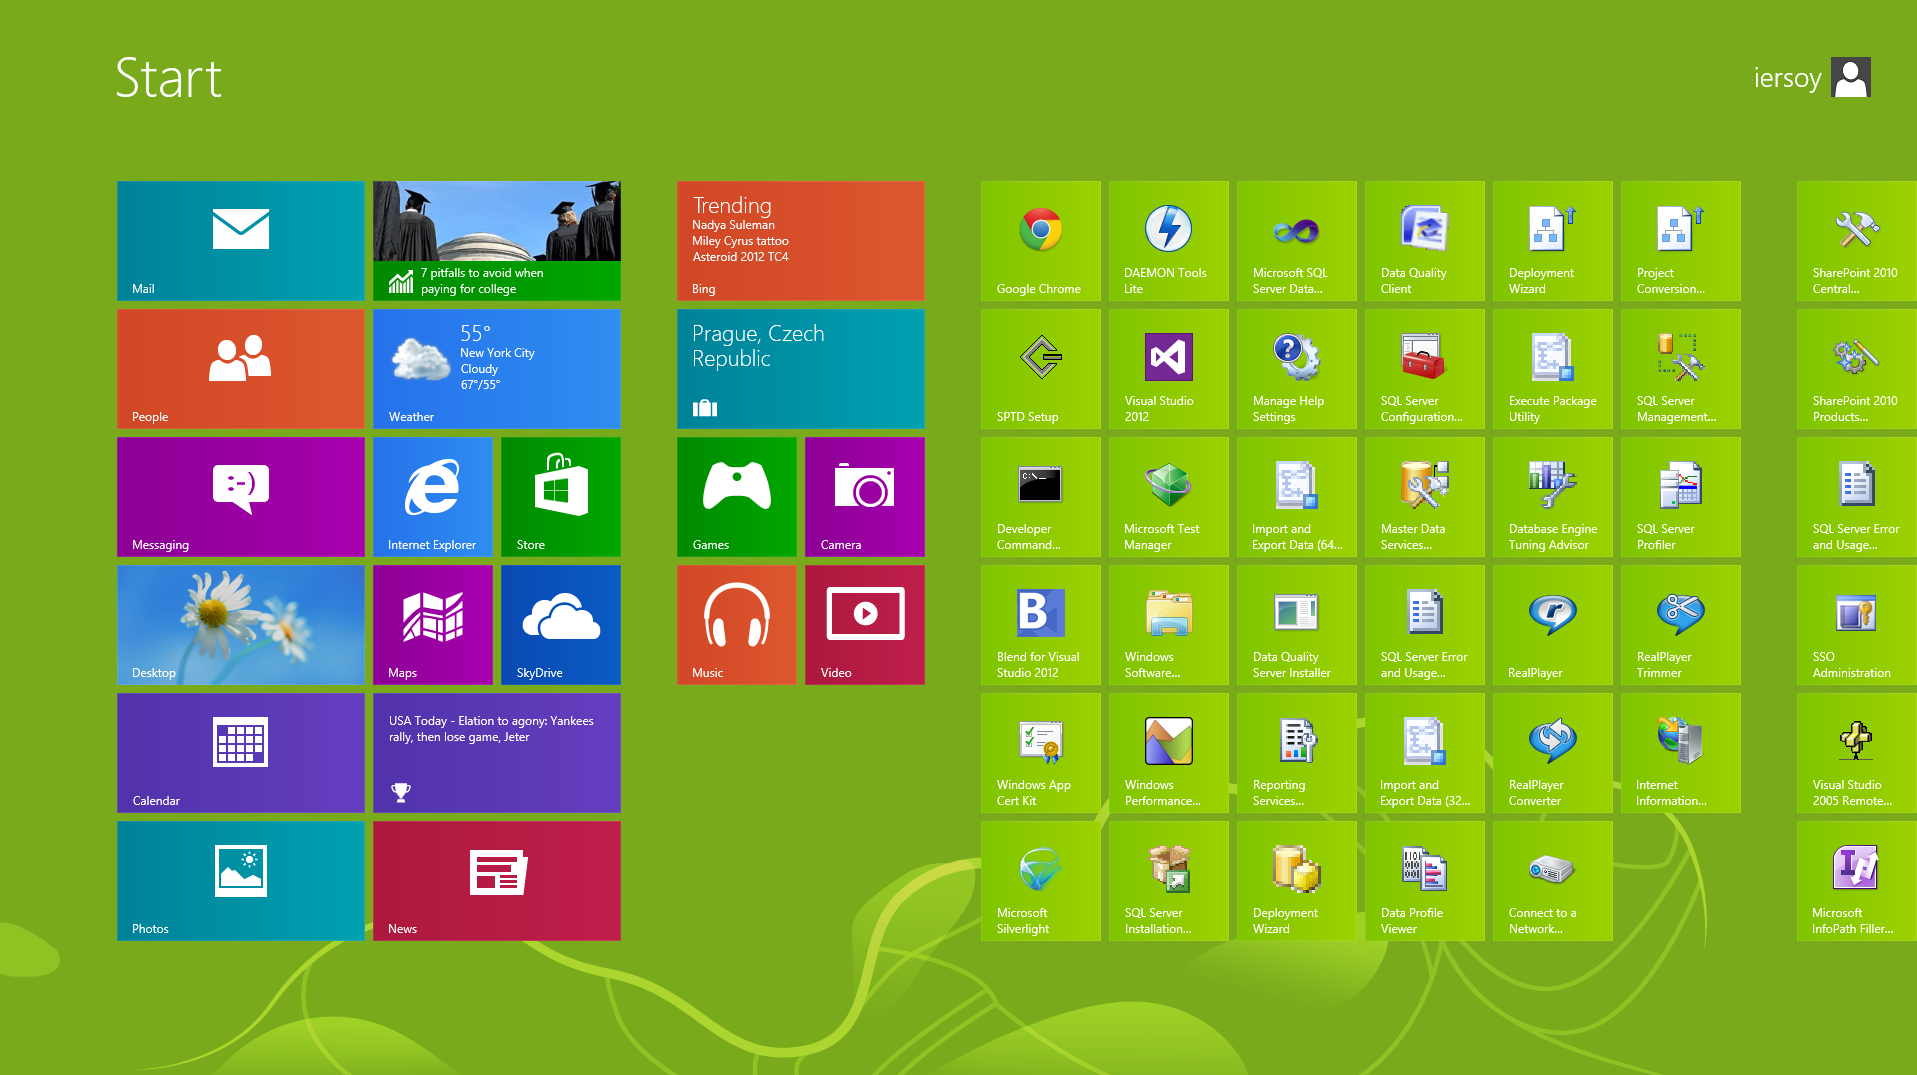Open Microsoft SQL Server Data tile
This screenshot has width=1917, height=1075.
(1297, 241)
